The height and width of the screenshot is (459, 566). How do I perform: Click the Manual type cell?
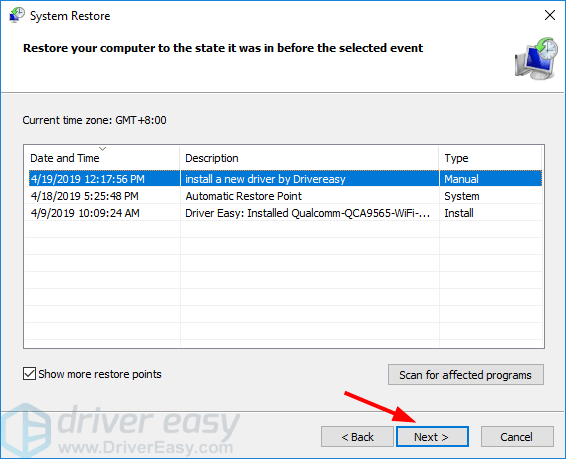461,179
